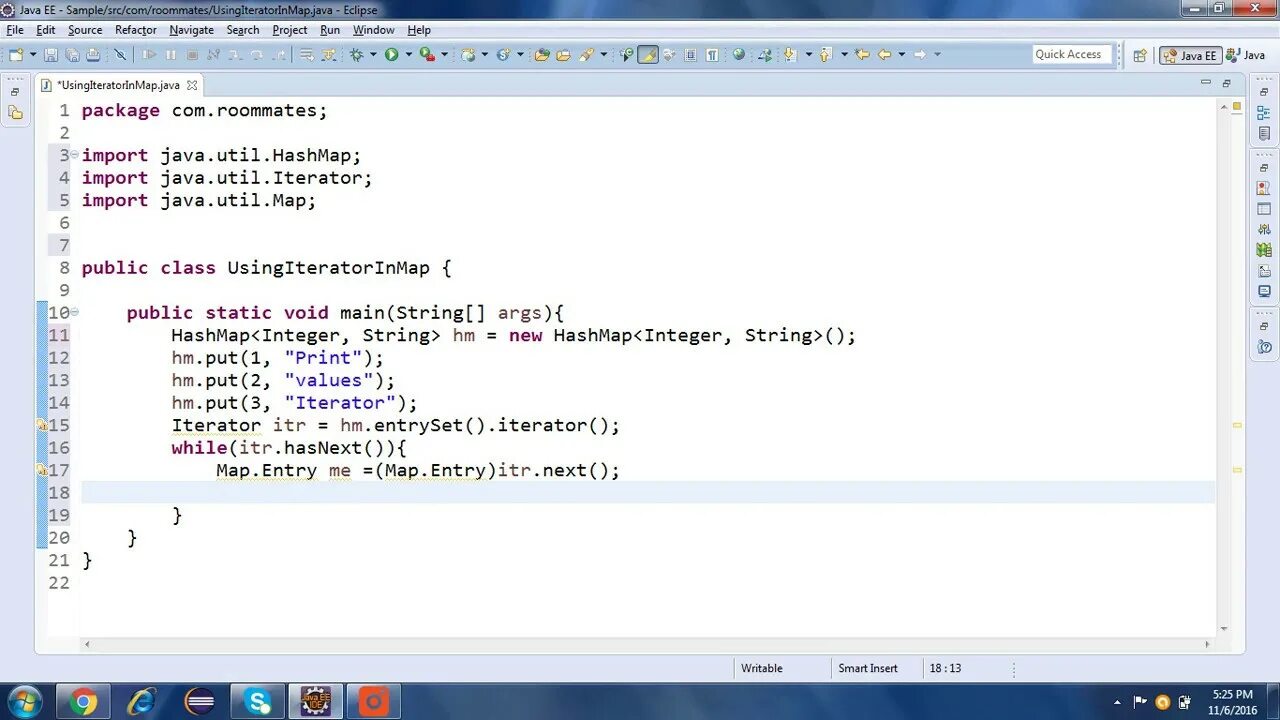Open the Data Source Explorer fast view icon
This screenshot has width=1280, height=720.
point(1264,250)
